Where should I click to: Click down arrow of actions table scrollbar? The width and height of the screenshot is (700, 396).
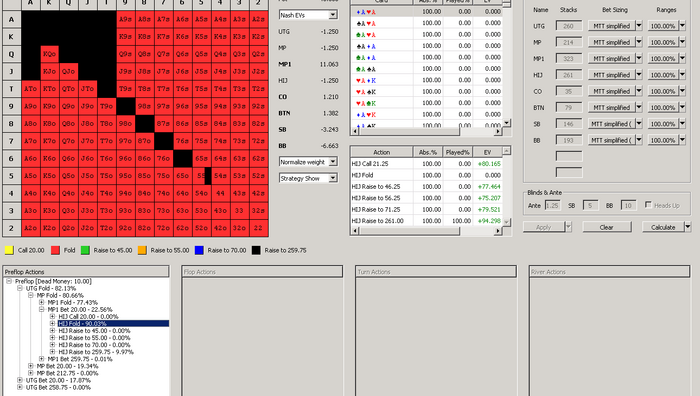tap(507, 222)
